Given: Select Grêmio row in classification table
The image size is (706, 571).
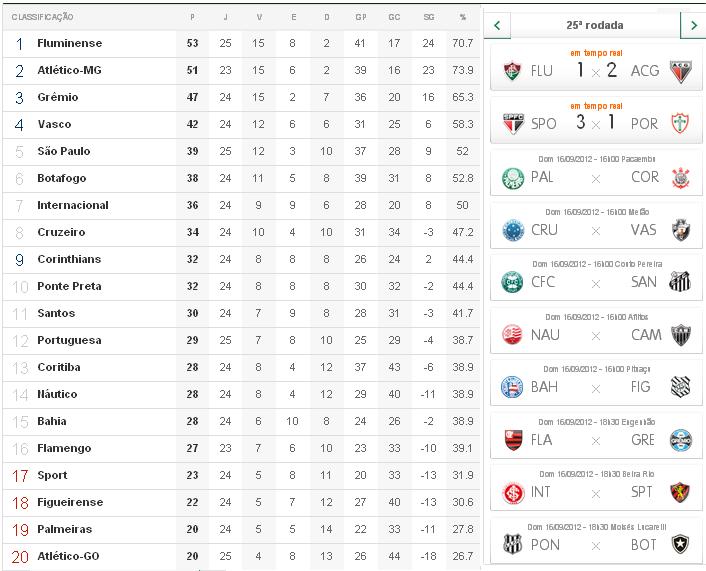Looking at the screenshot, I should (x=57, y=98).
